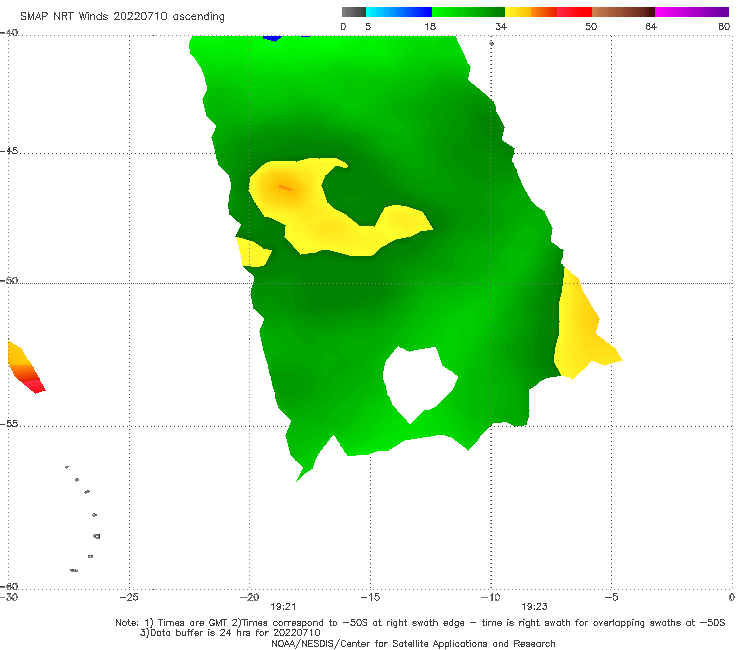
Task: Click latitude label -45
Action: tap(9, 151)
